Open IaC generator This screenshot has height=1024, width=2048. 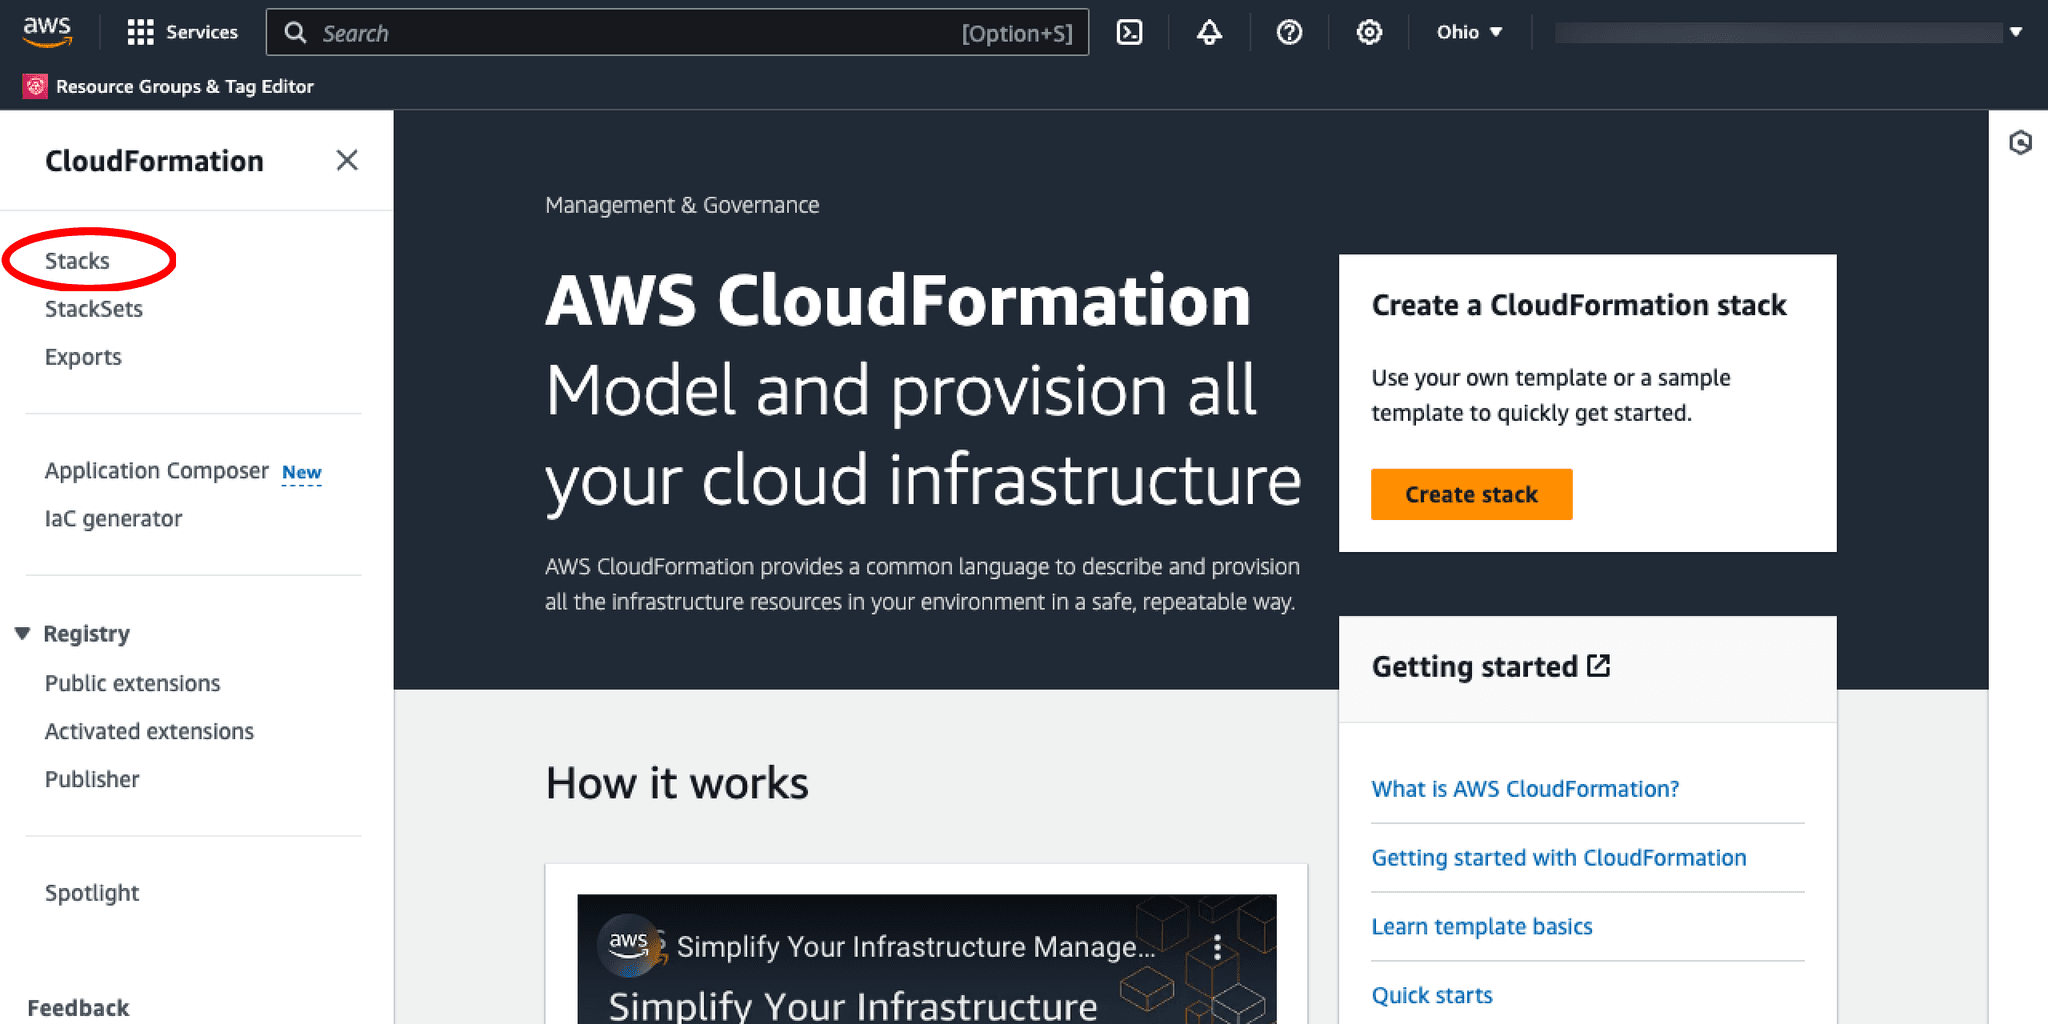tap(114, 519)
